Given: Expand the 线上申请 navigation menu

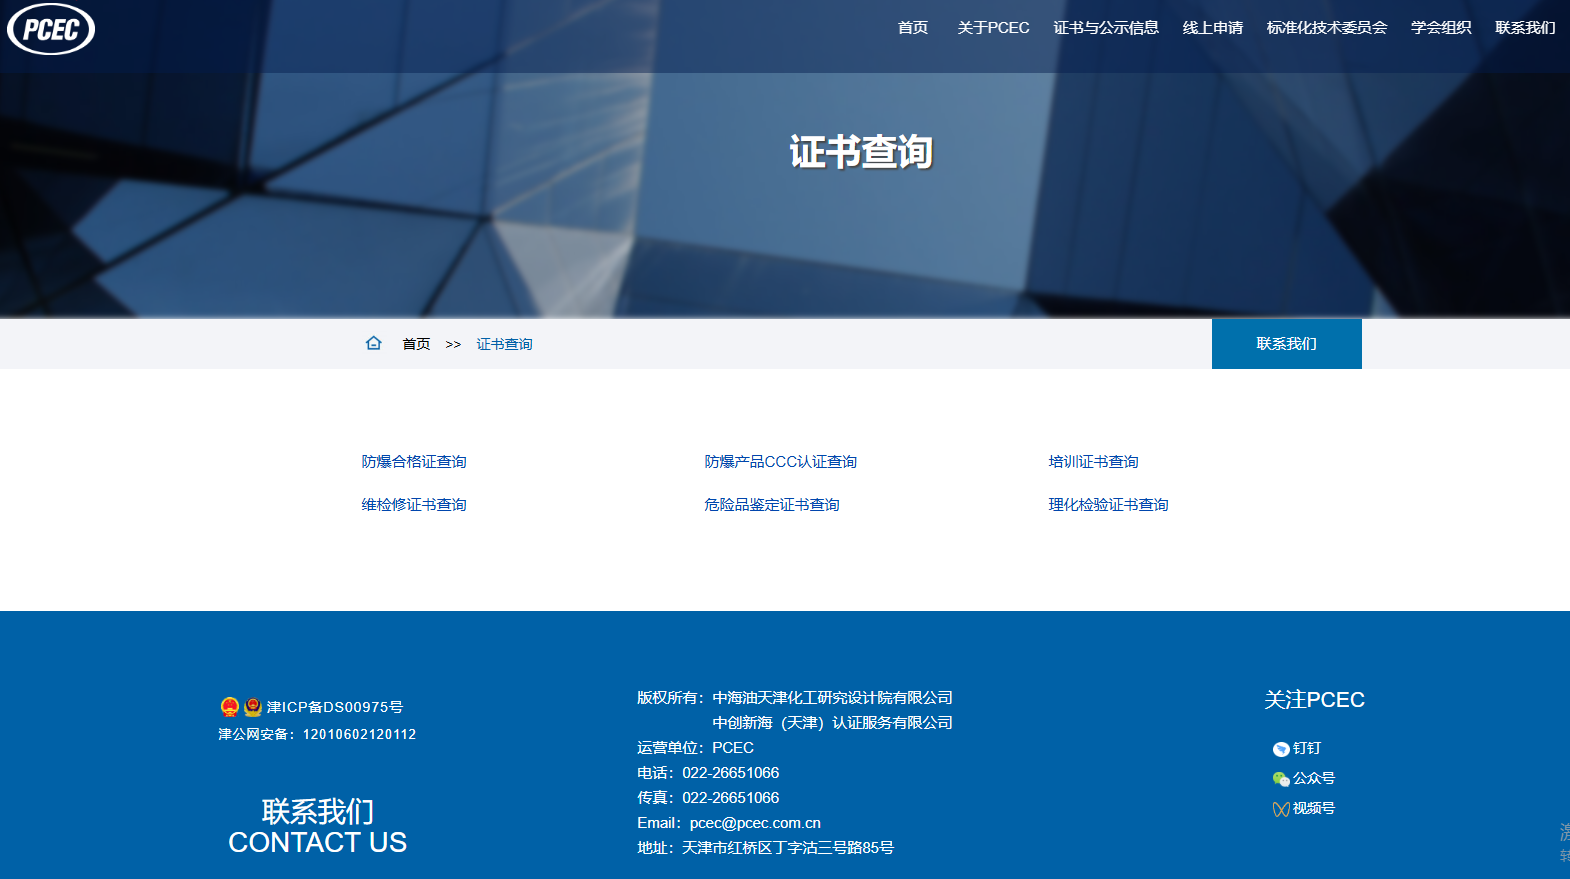Looking at the screenshot, I should (x=1212, y=28).
